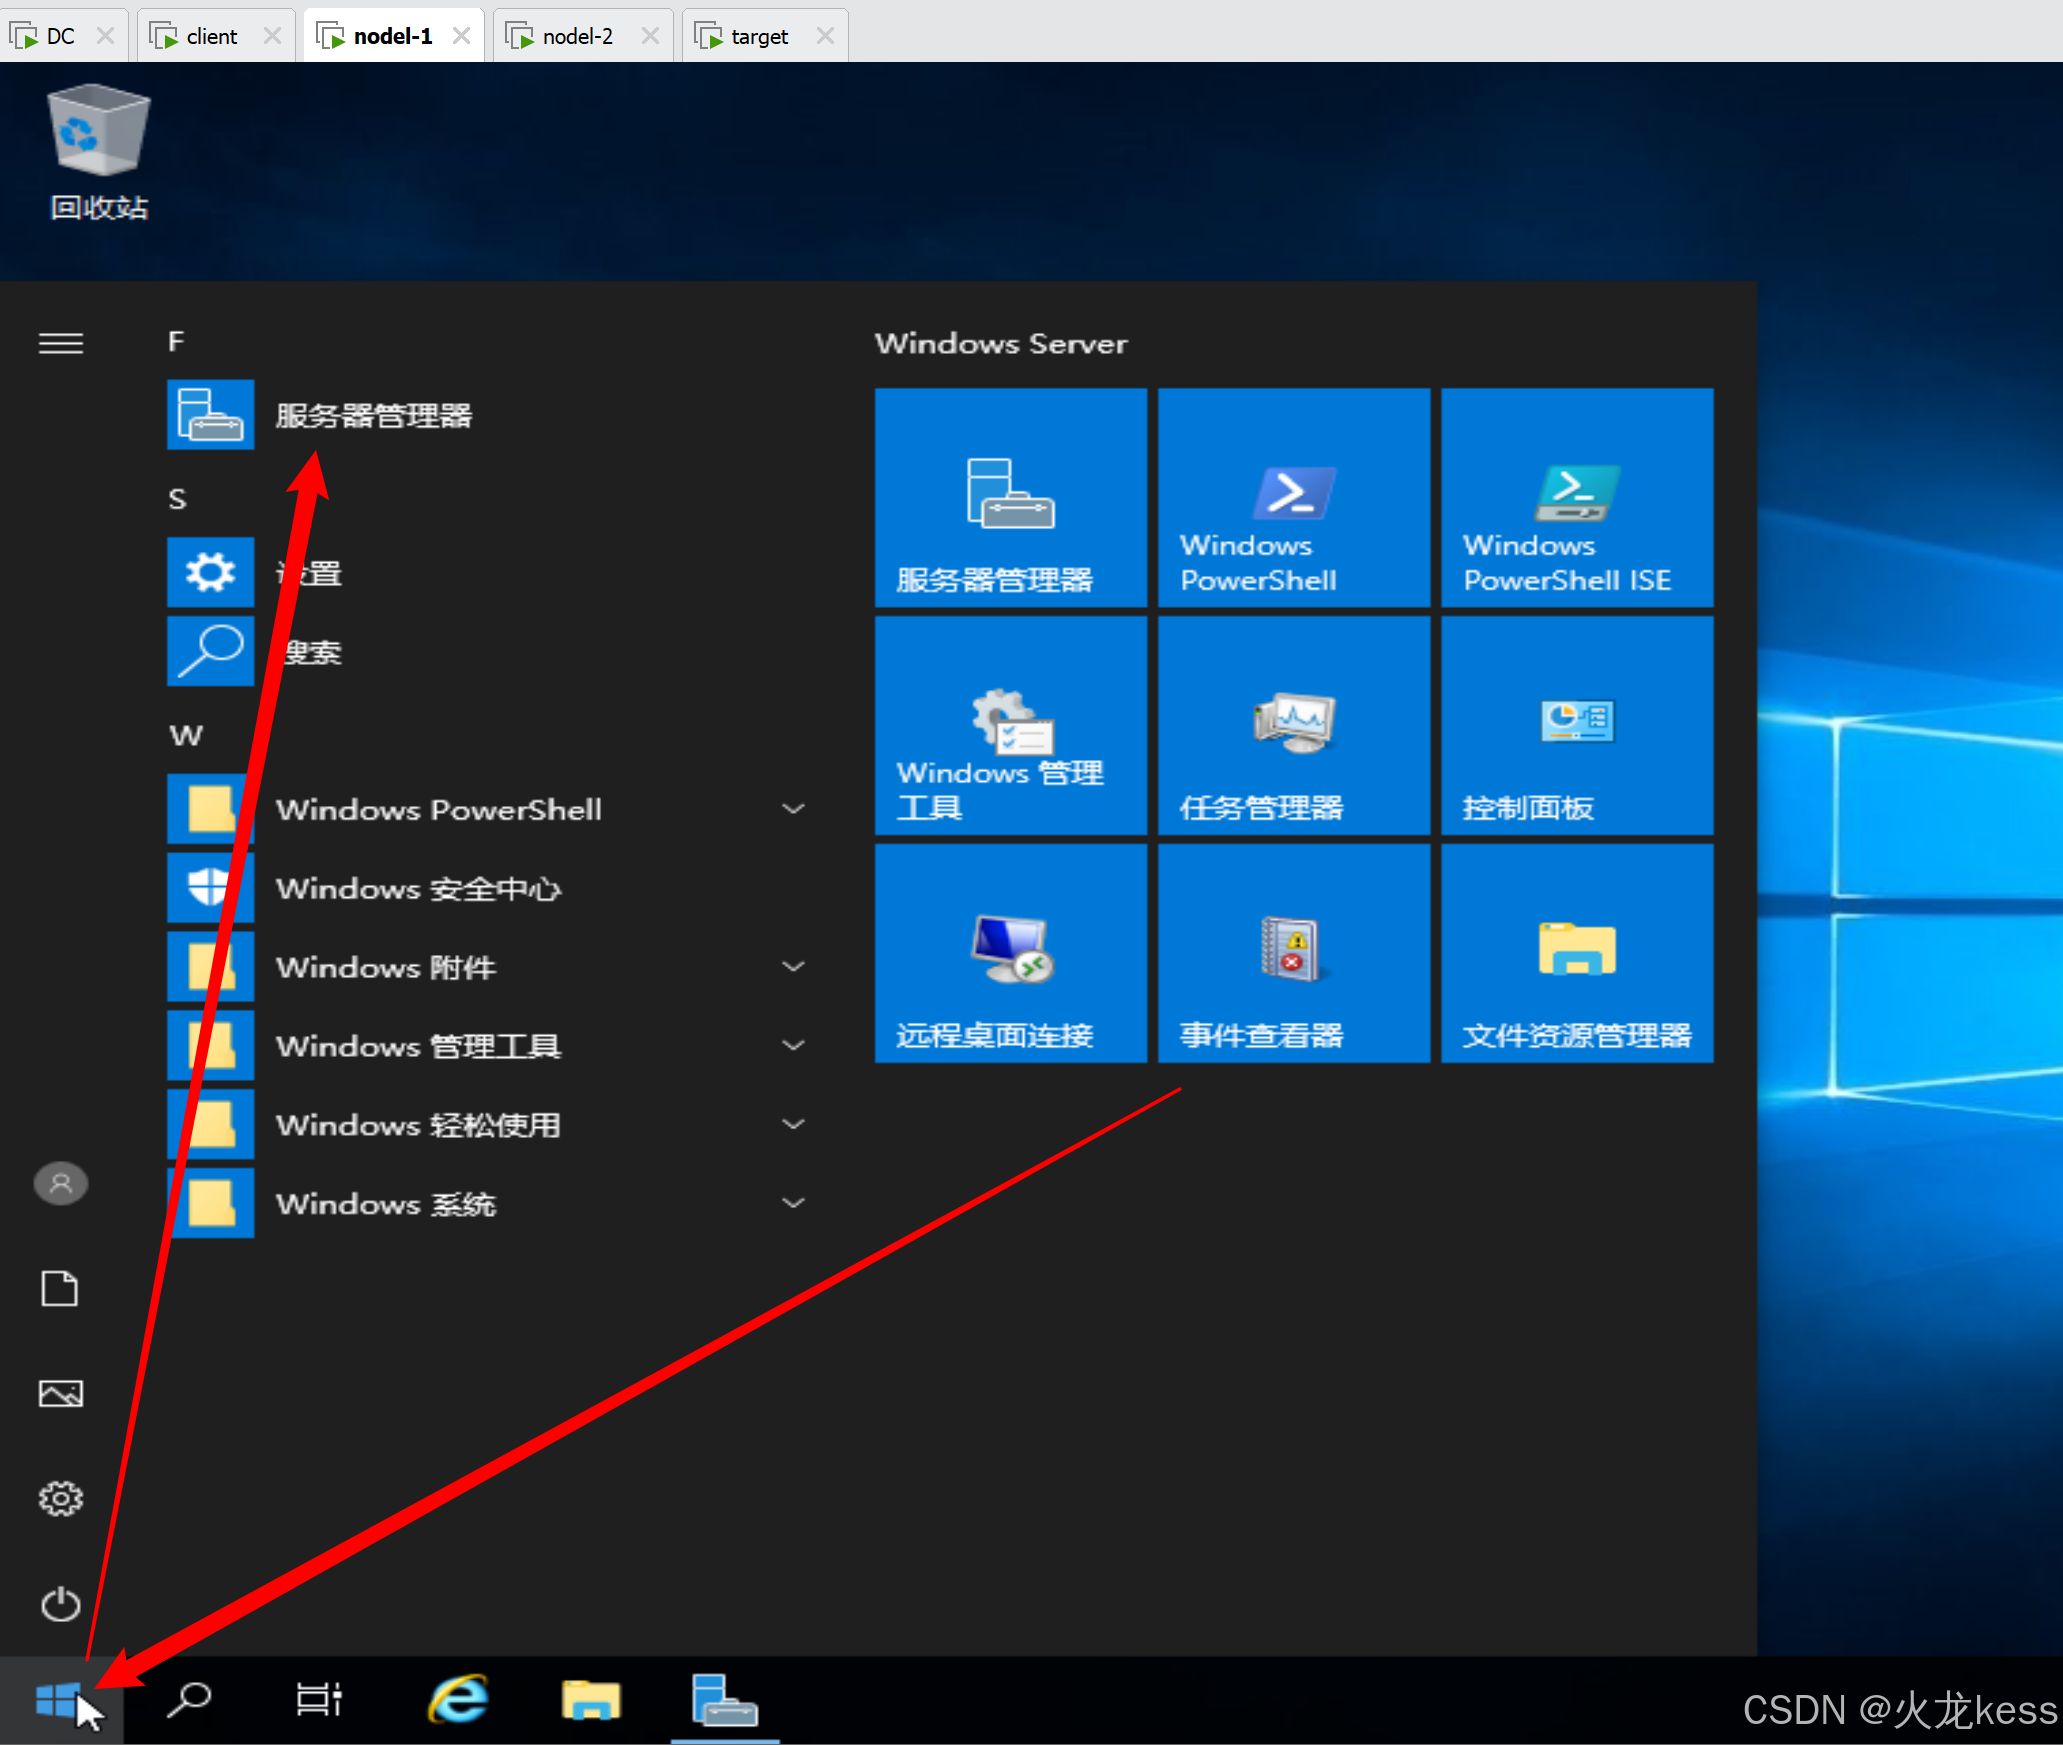Screen dimensions: 2063x1745
Task: Expand the Windows 系统 folder
Action: (x=793, y=1203)
